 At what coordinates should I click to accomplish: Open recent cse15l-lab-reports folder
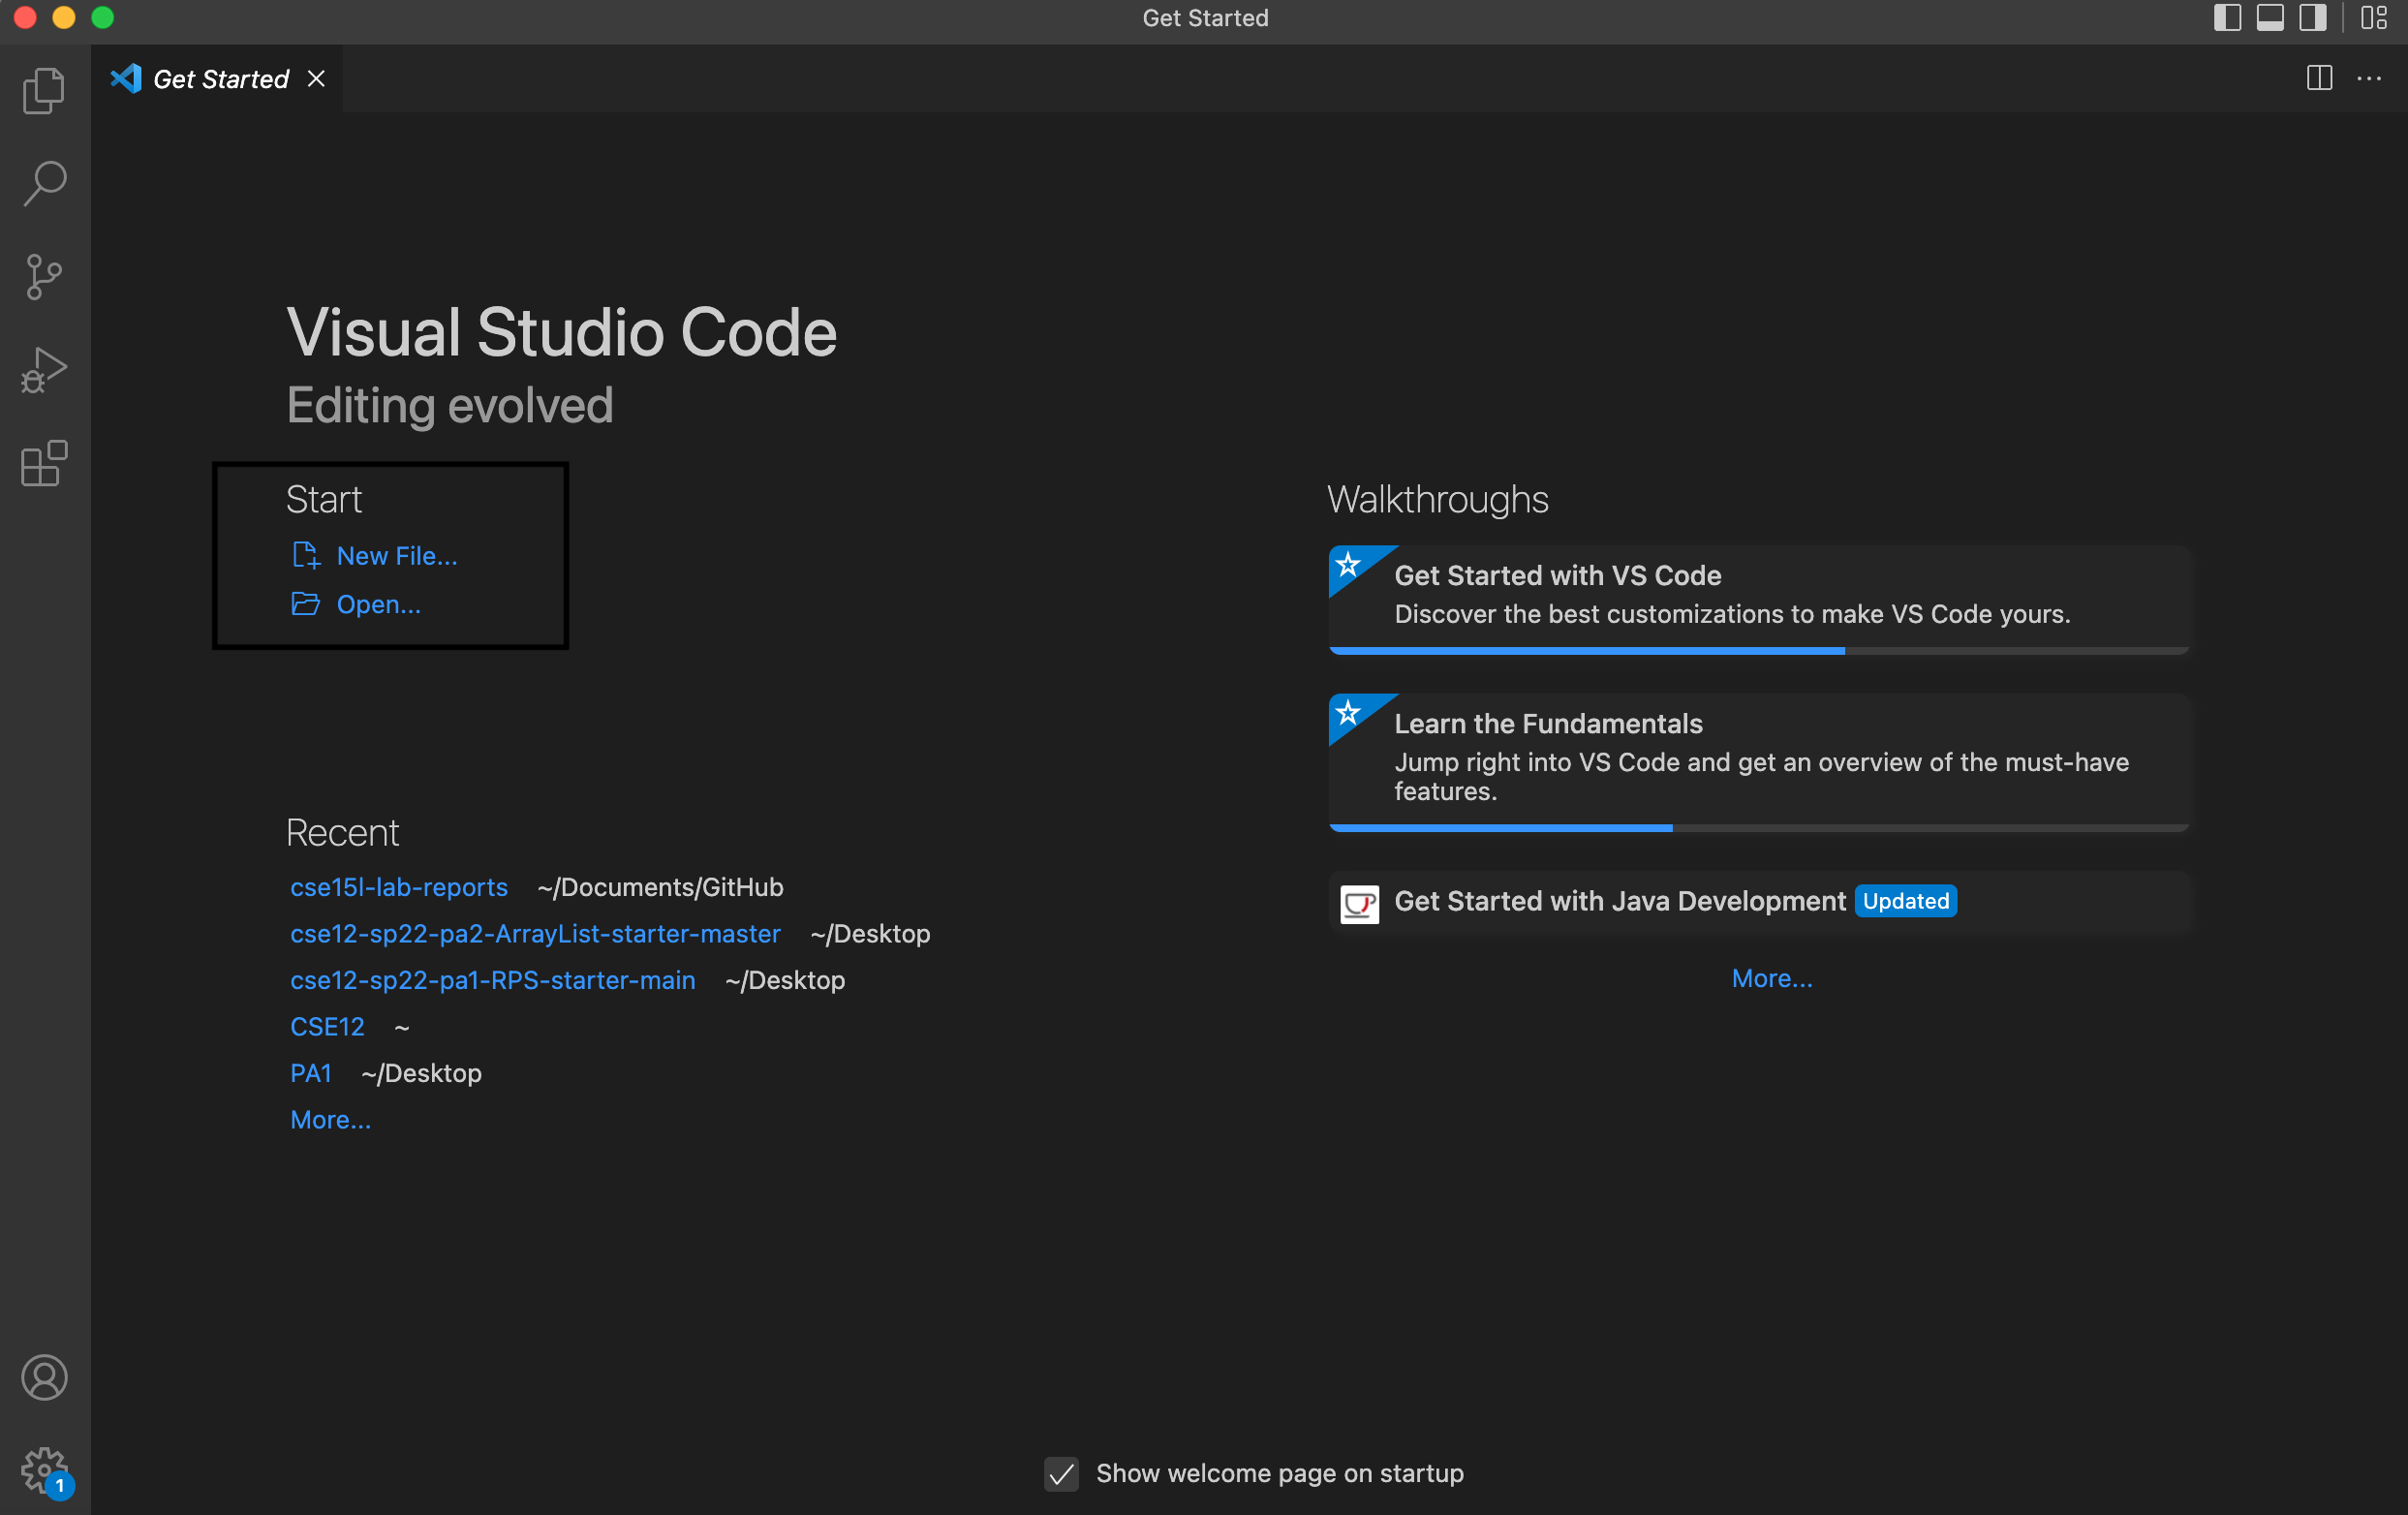[x=399, y=887]
